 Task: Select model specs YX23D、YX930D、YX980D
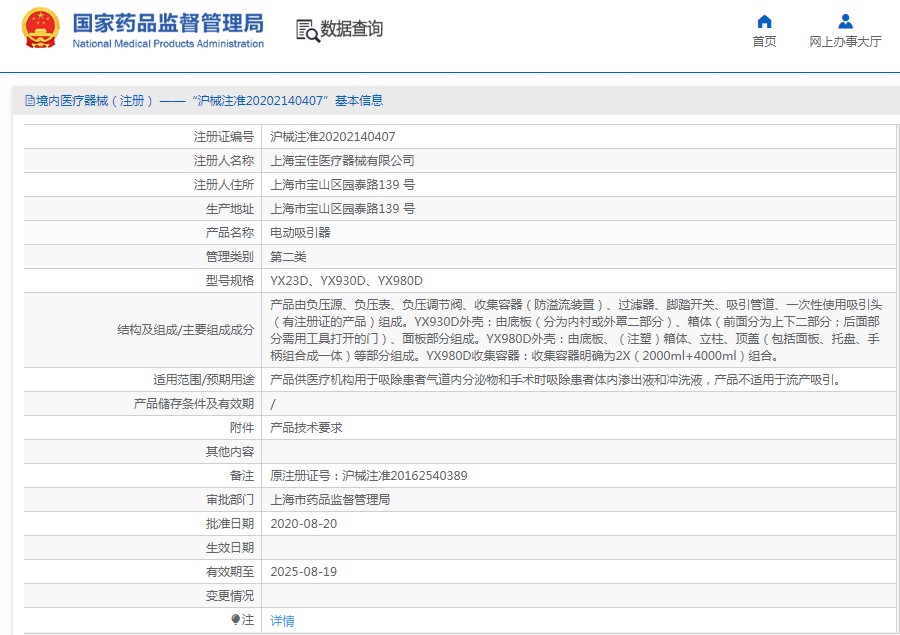[346, 281]
